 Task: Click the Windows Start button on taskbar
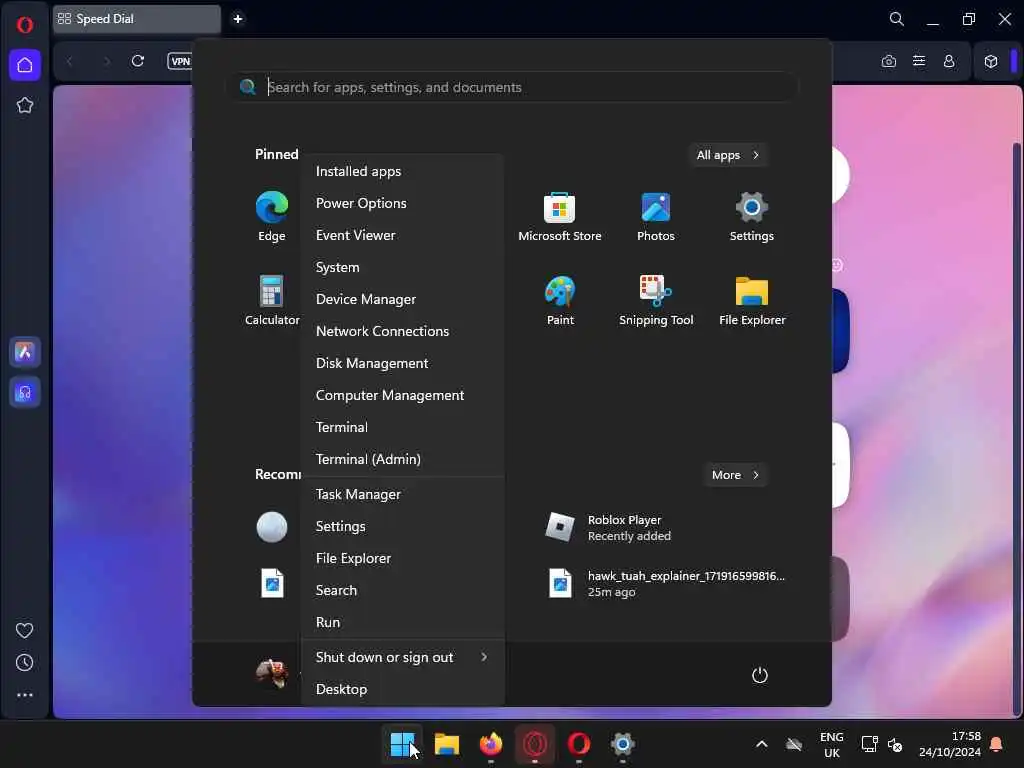click(x=402, y=744)
